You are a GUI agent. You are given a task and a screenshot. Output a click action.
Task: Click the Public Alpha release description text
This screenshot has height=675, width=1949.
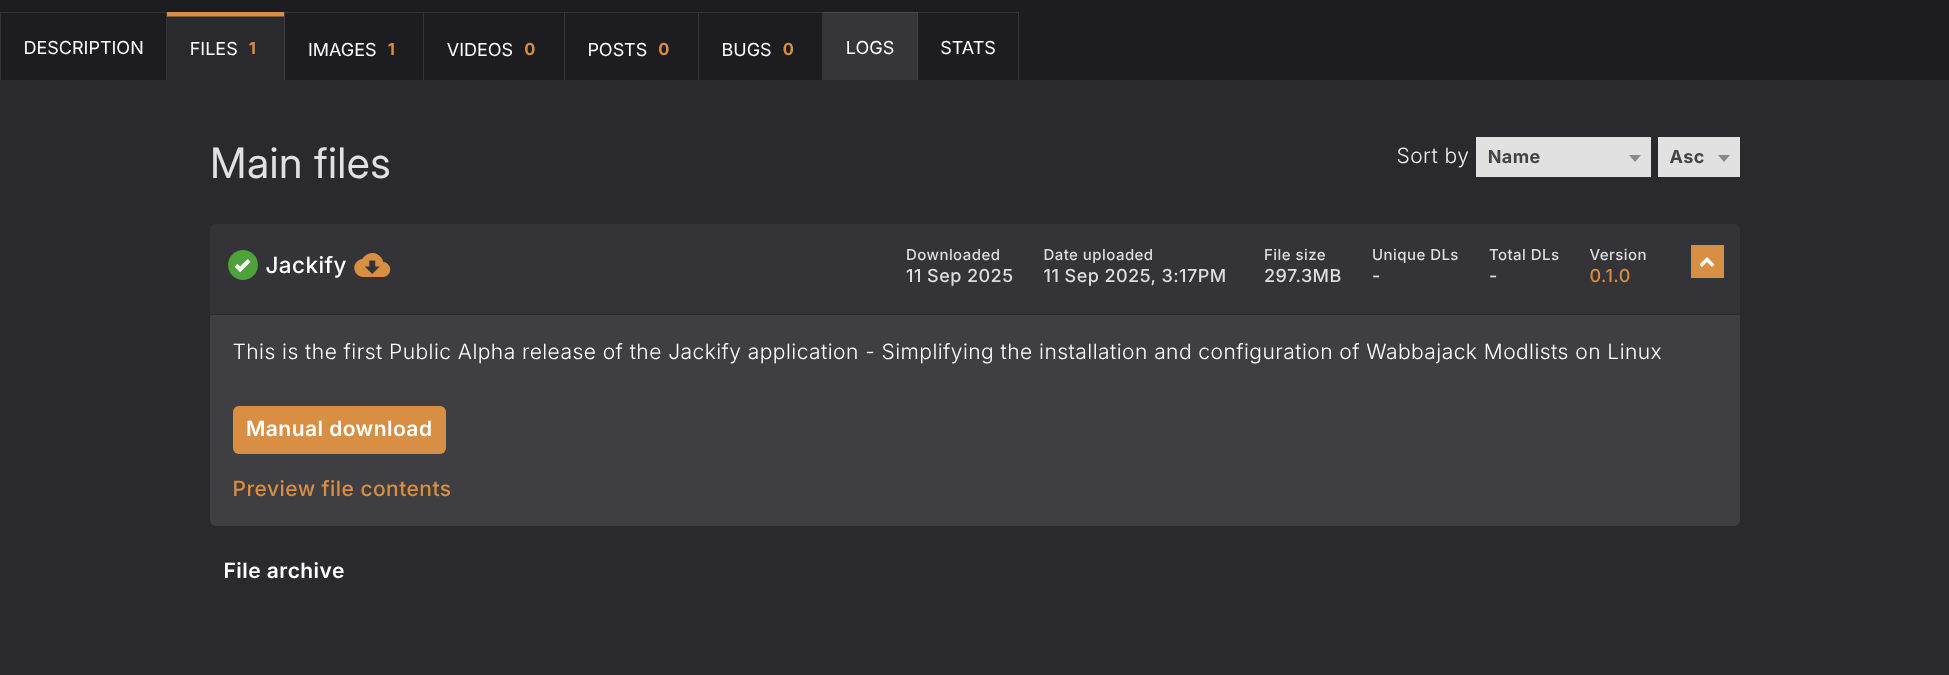[x=947, y=352]
